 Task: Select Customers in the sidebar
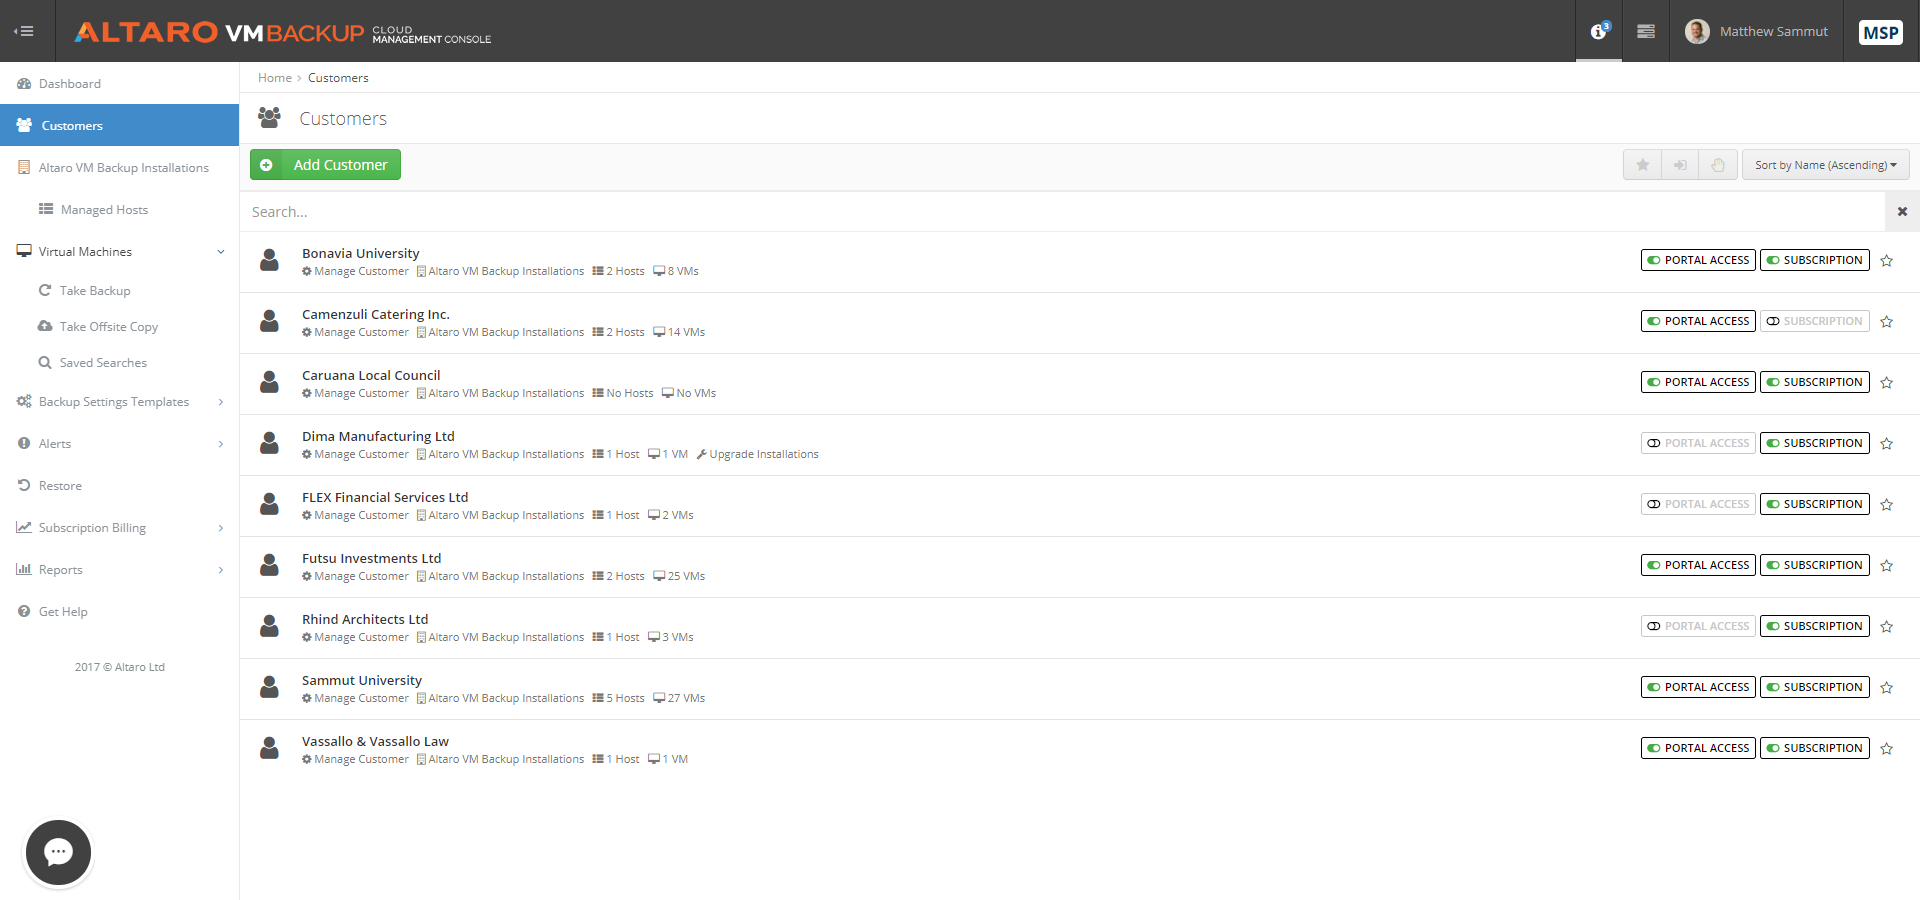[119, 125]
